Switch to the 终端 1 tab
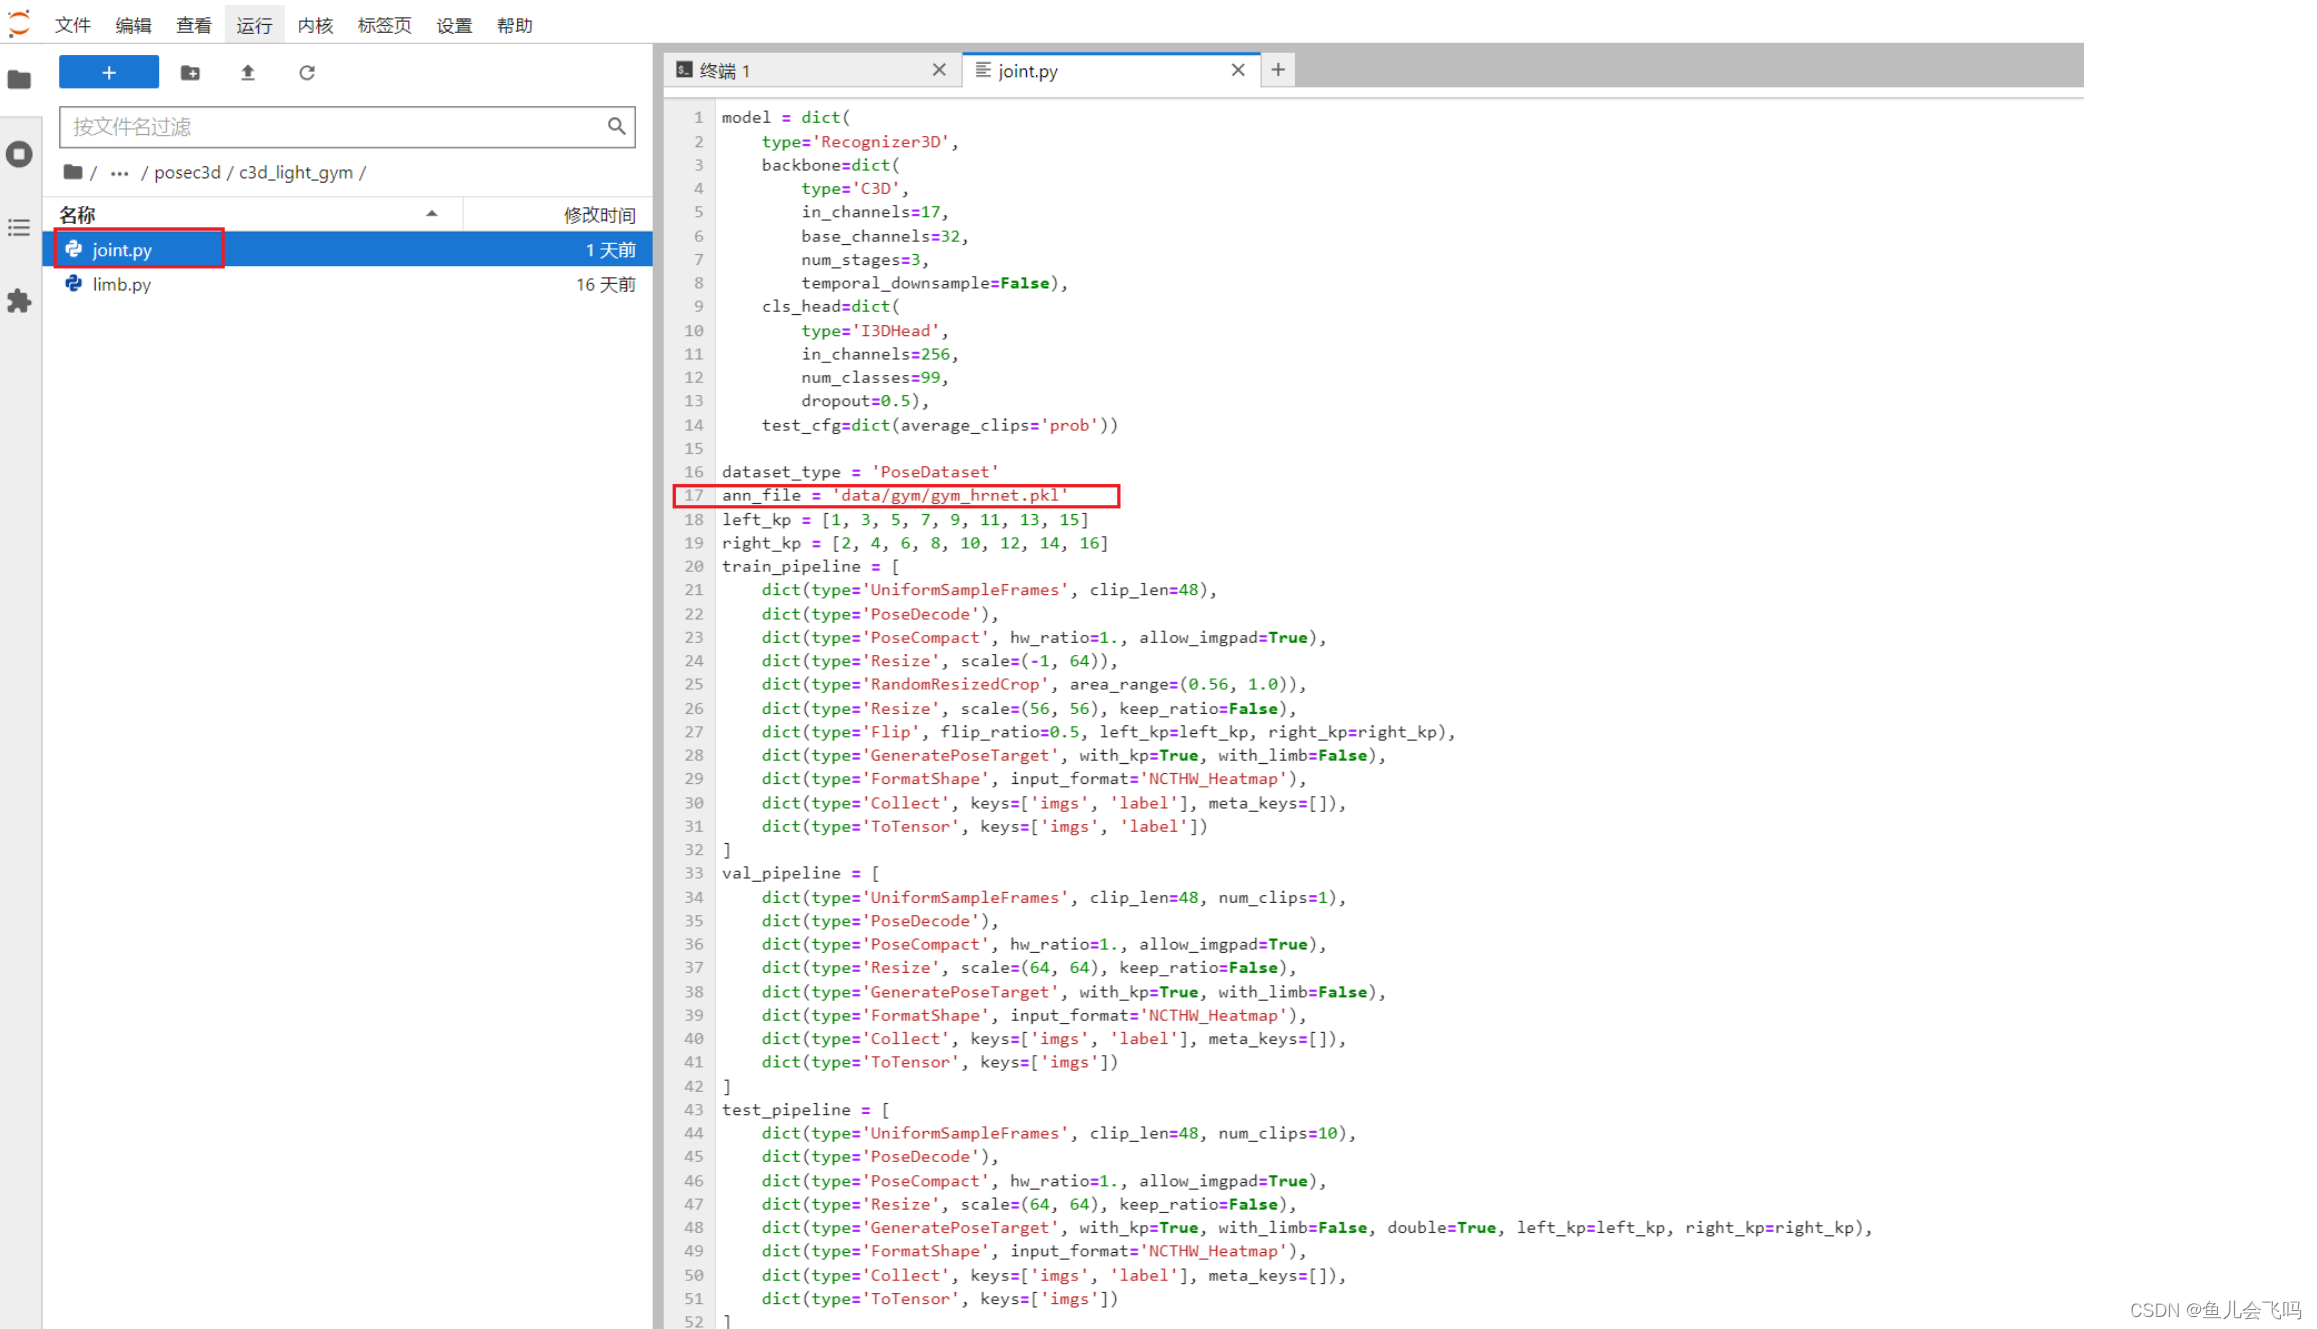This screenshot has height=1329, width=2317. [800, 70]
